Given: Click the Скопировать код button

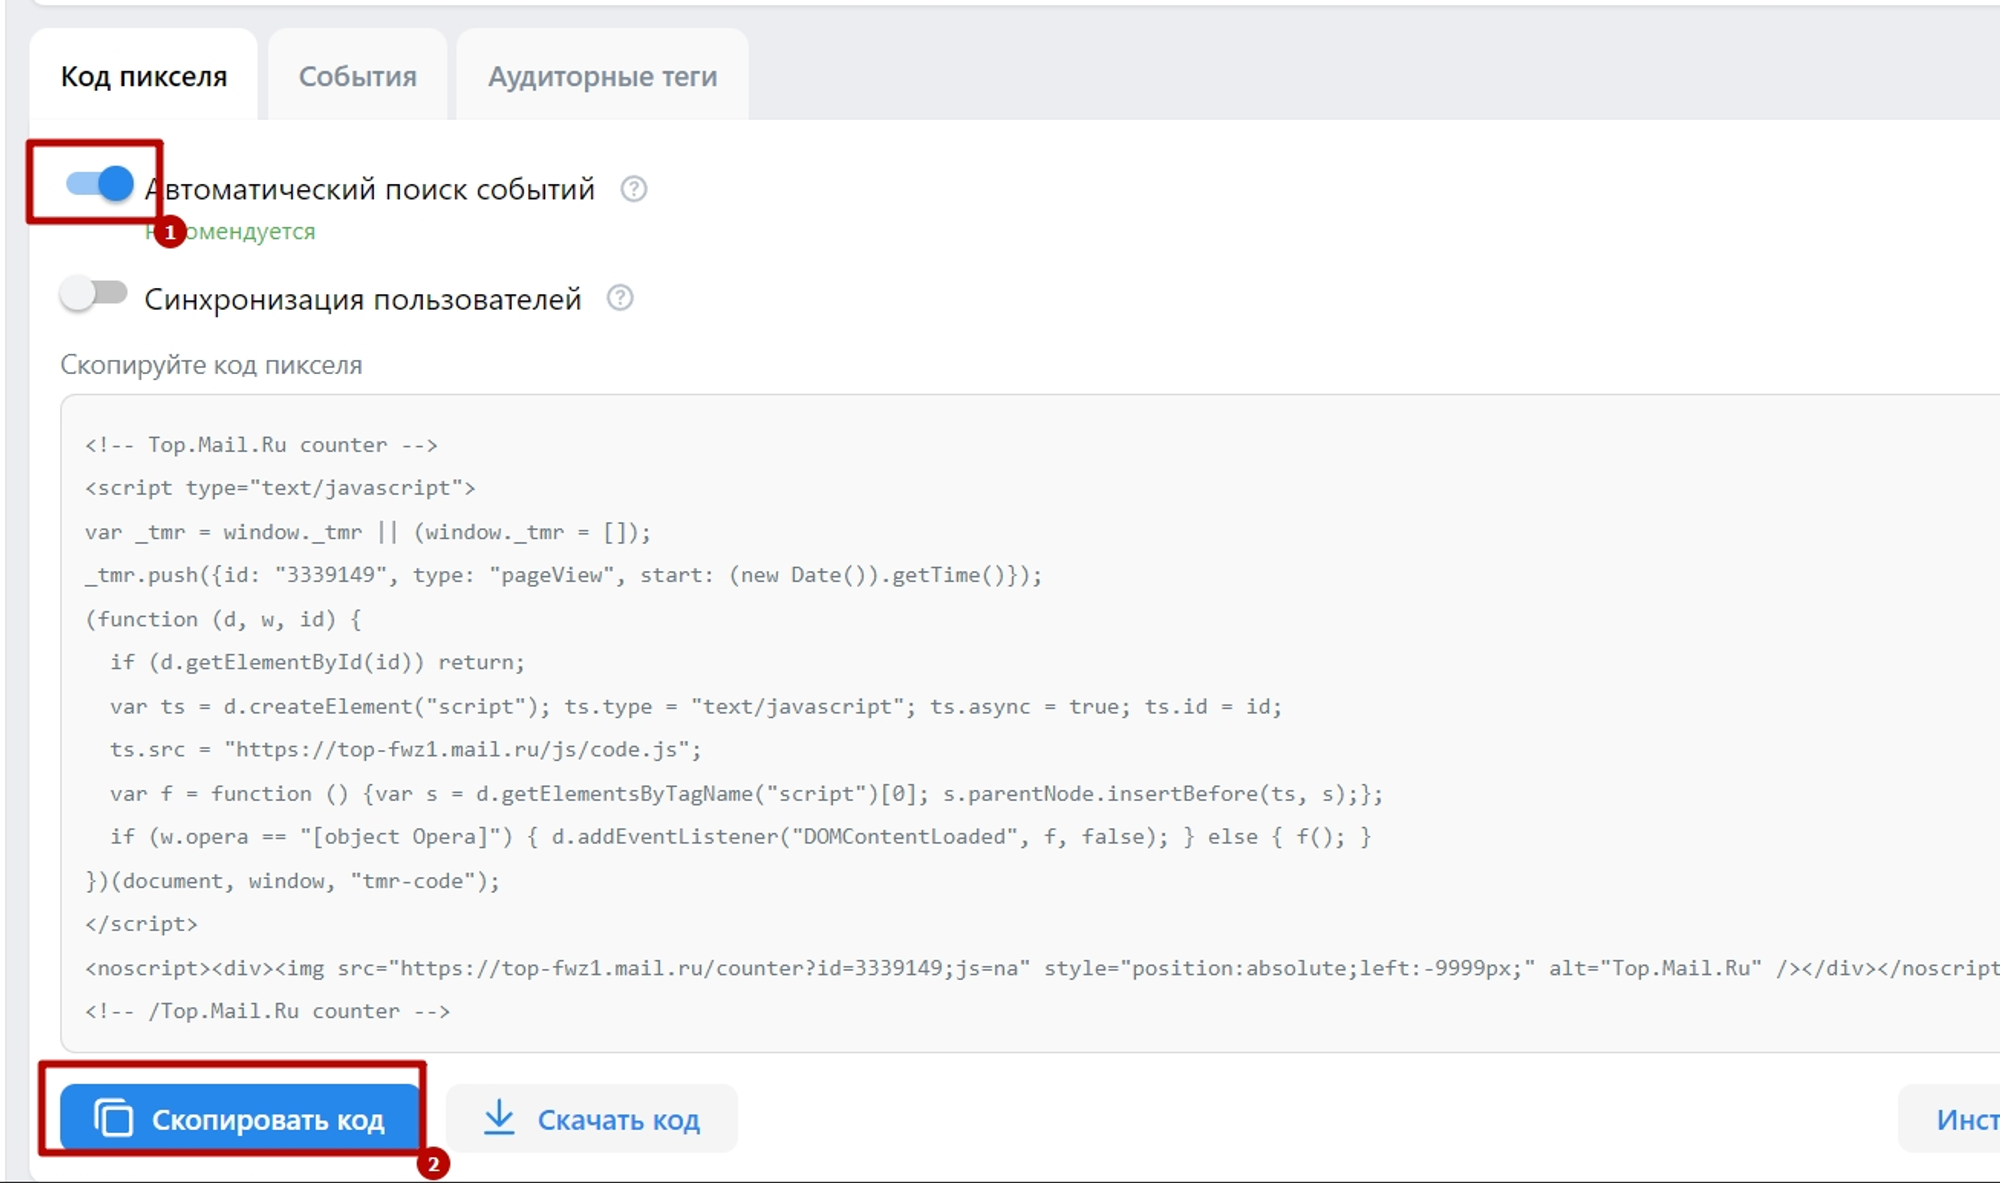Looking at the screenshot, I should (x=240, y=1119).
